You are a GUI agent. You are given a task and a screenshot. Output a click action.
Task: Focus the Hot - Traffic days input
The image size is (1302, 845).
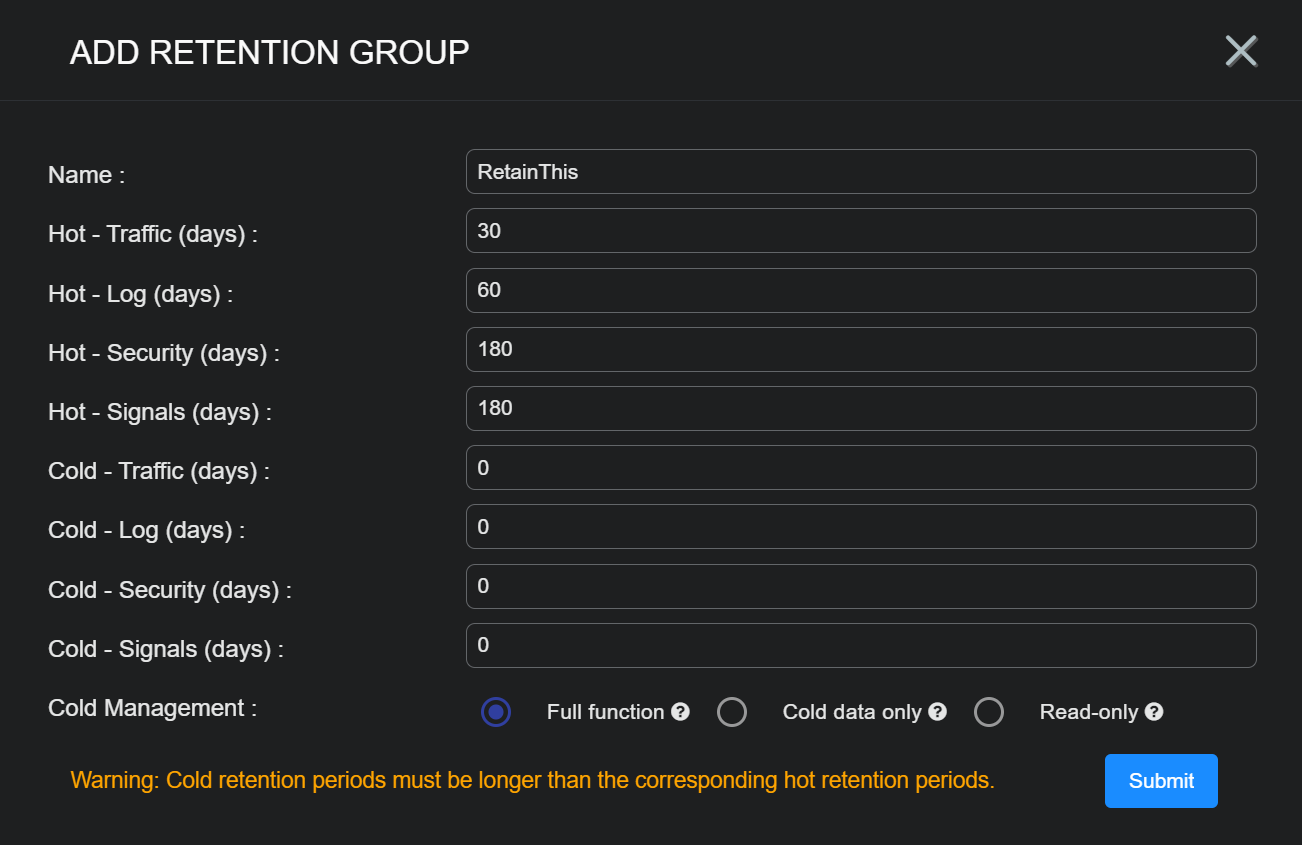(860, 231)
